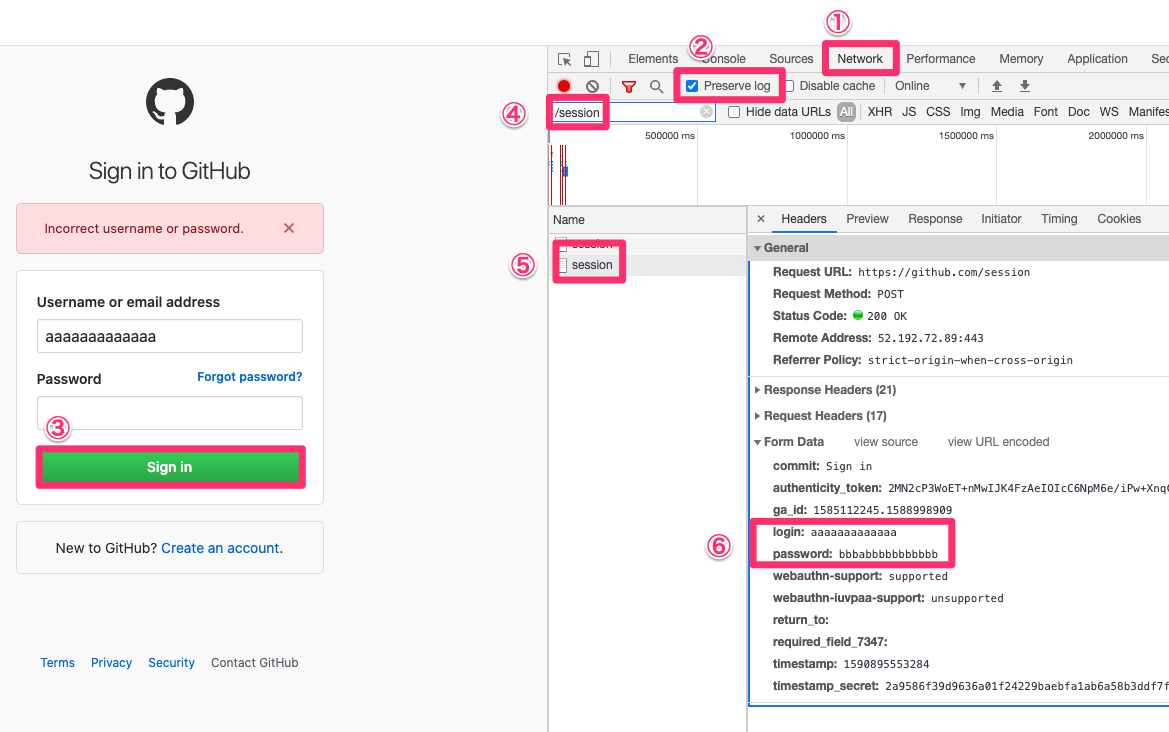Close the request details panel
1169x732 pixels.
[760, 219]
